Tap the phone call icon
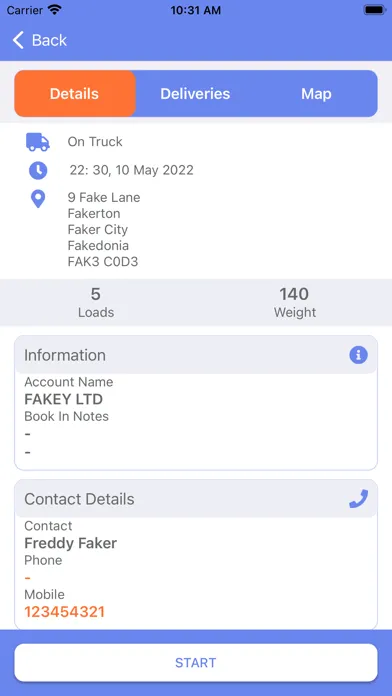 pos(358,498)
